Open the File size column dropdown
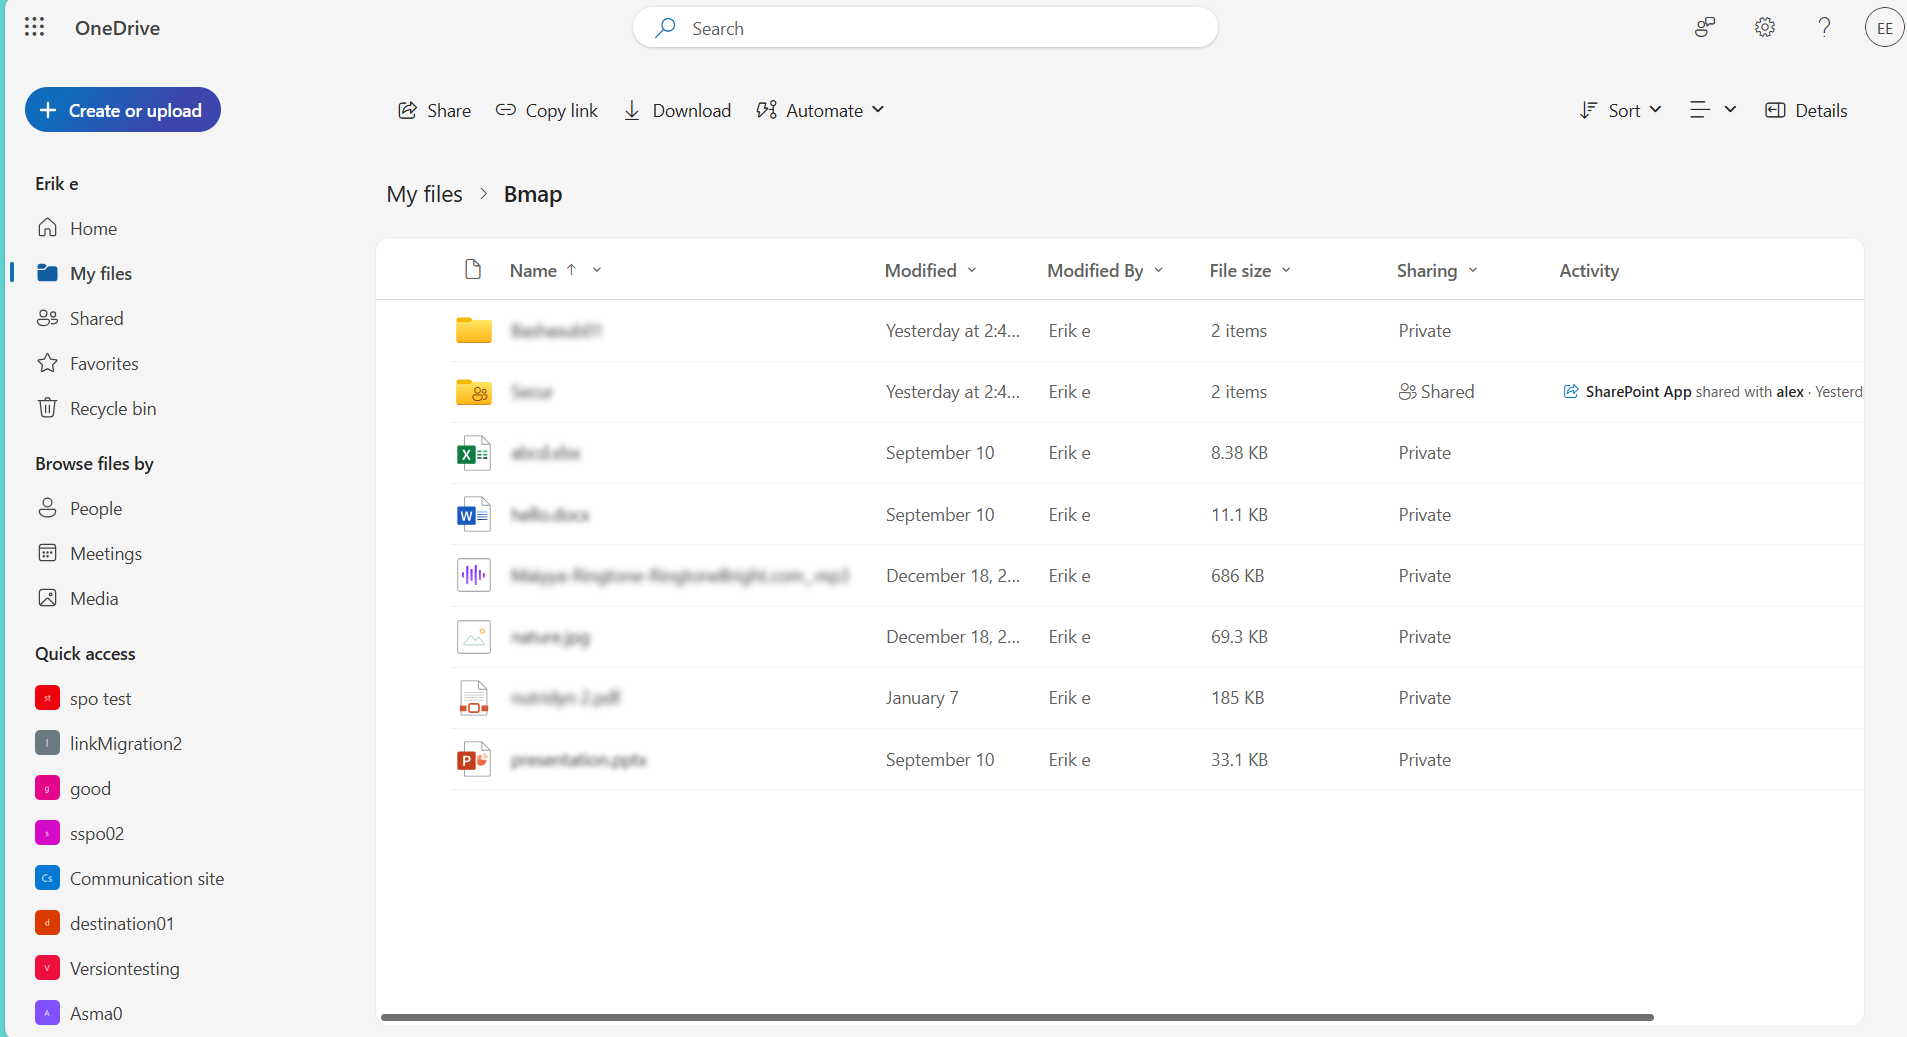Screen dimensions: 1907x1037 [1286, 270]
